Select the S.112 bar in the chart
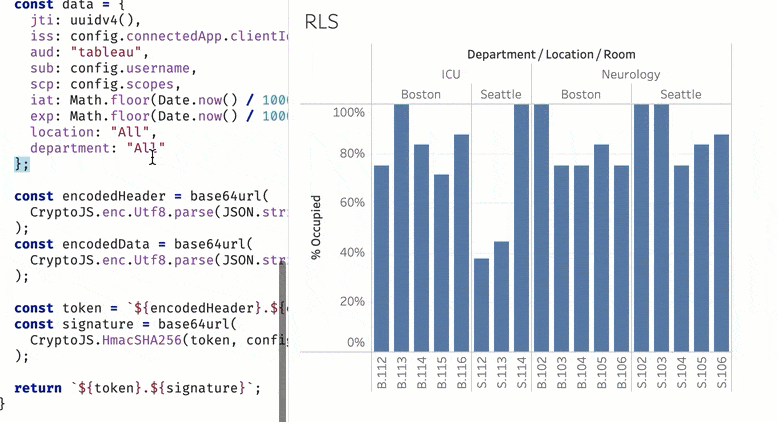This screenshot has height=422, width=778. [481, 304]
